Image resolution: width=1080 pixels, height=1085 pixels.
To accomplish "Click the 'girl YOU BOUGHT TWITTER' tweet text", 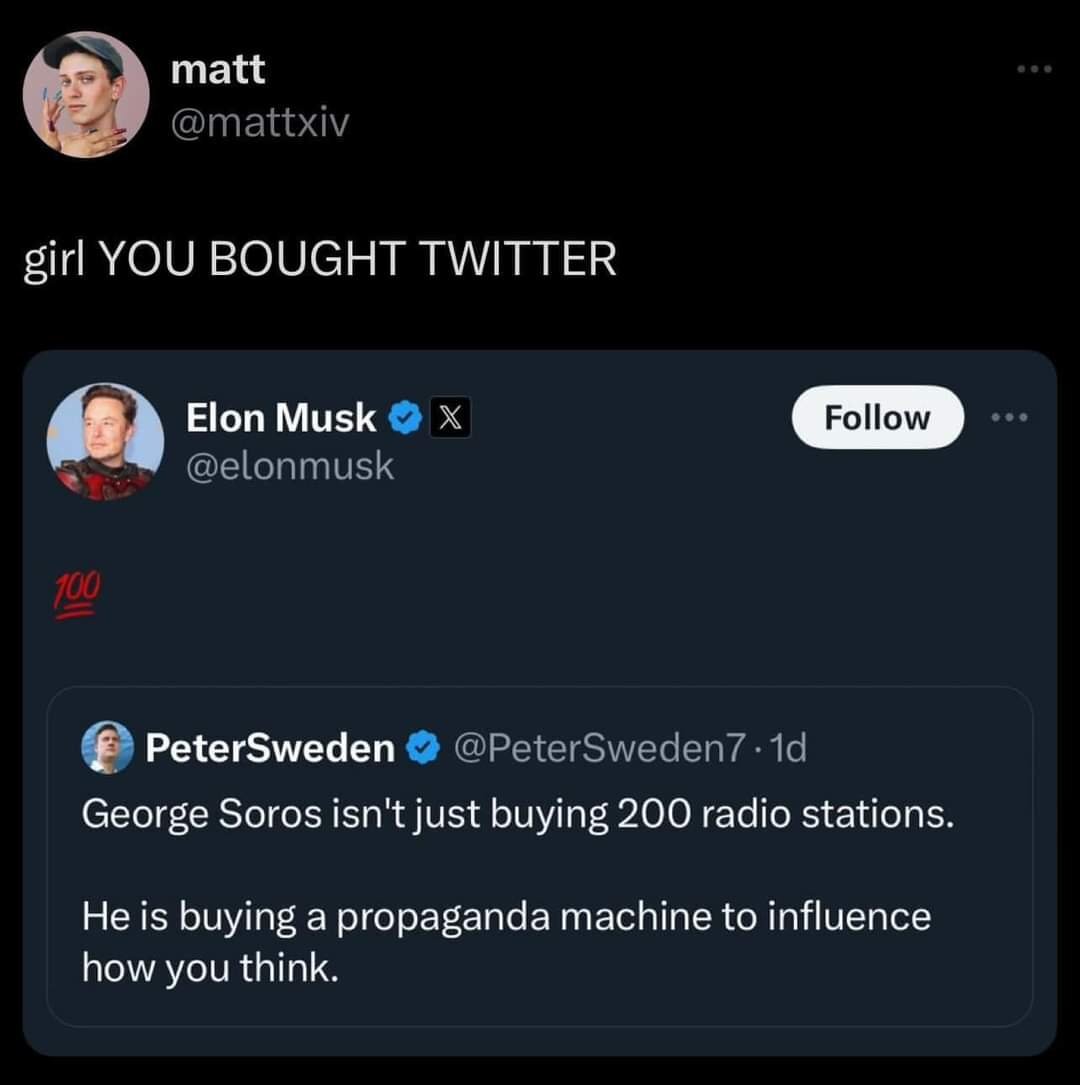I will (320, 259).
